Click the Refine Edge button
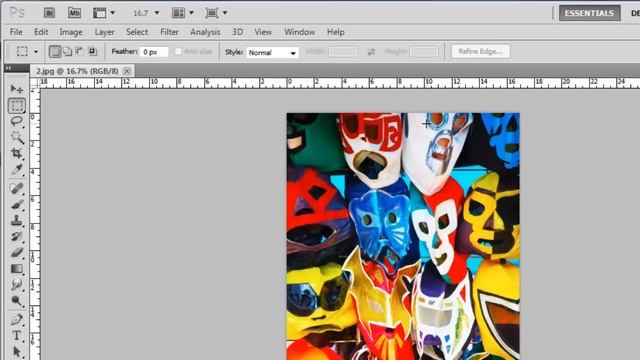Image resolution: width=640 pixels, height=360 pixels. pos(480,51)
